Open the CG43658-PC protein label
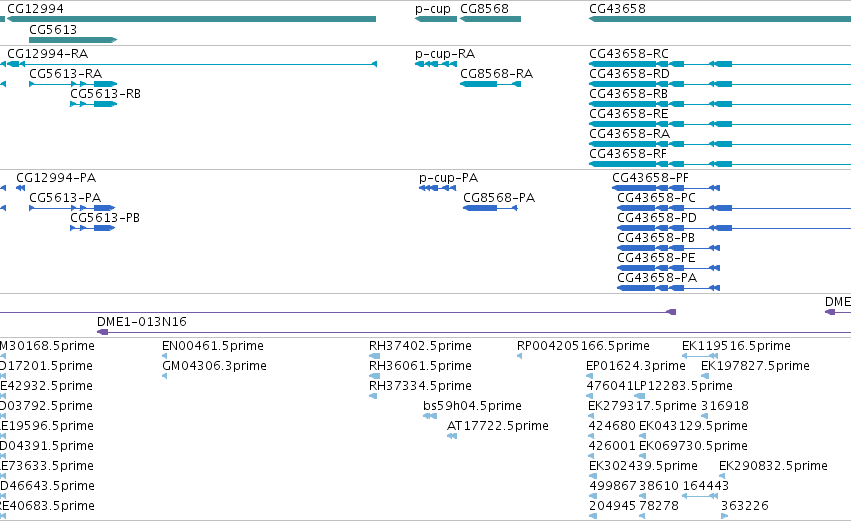Image resolution: width=851 pixels, height=521 pixels. click(656, 198)
